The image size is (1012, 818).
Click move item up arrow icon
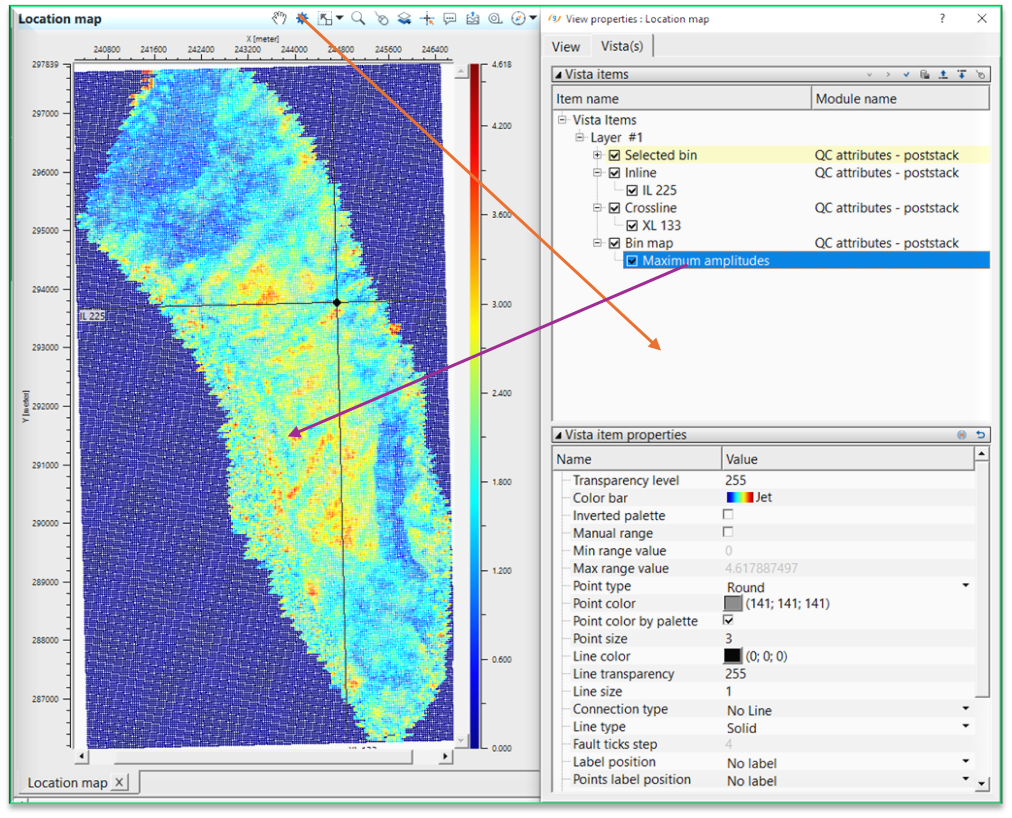coord(943,75)
